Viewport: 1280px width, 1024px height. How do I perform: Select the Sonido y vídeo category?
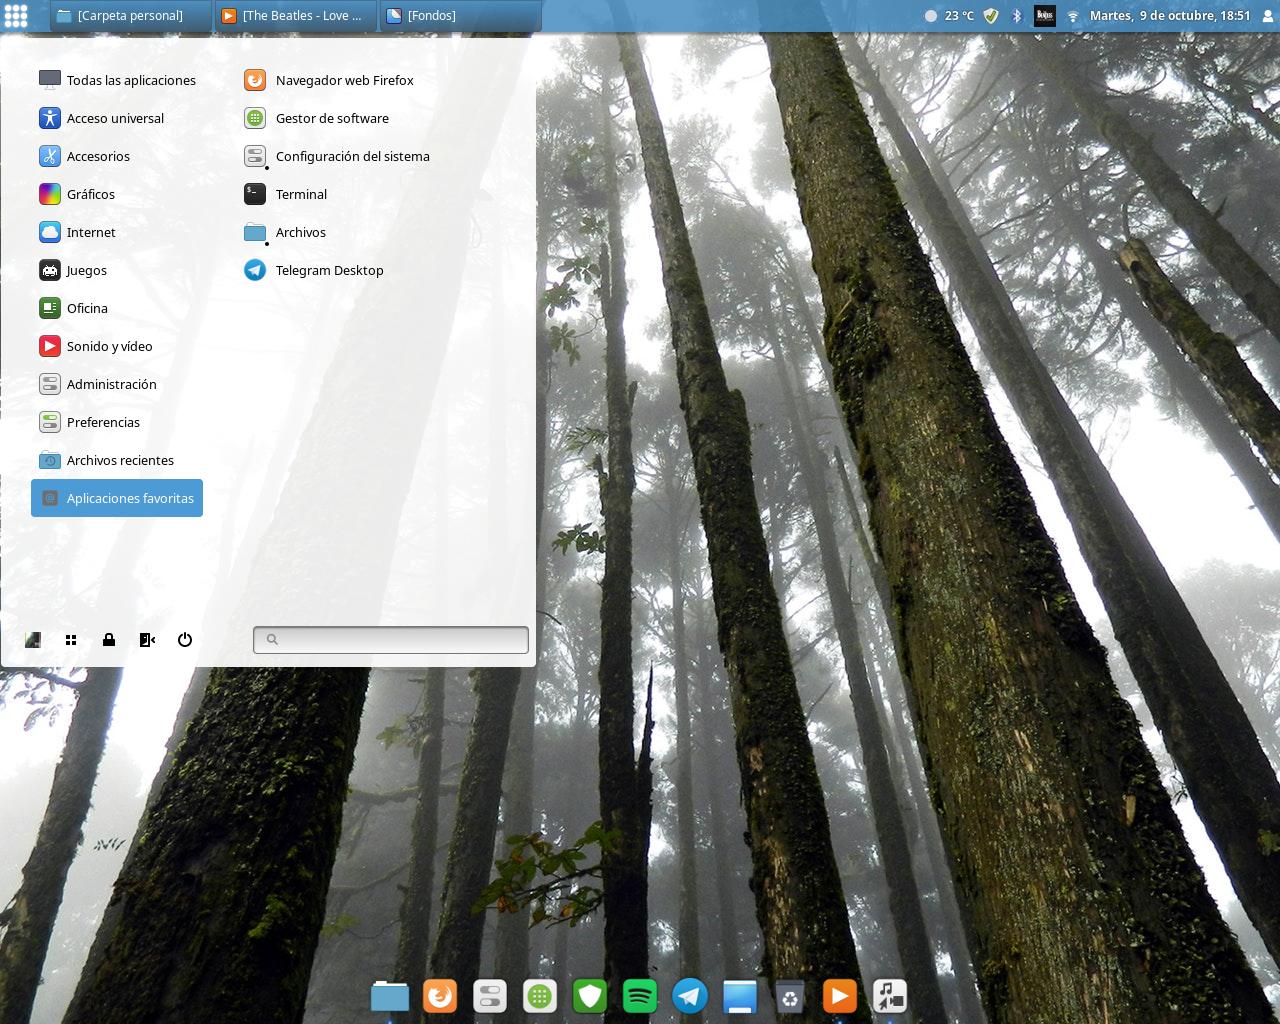tap(117, 346)
